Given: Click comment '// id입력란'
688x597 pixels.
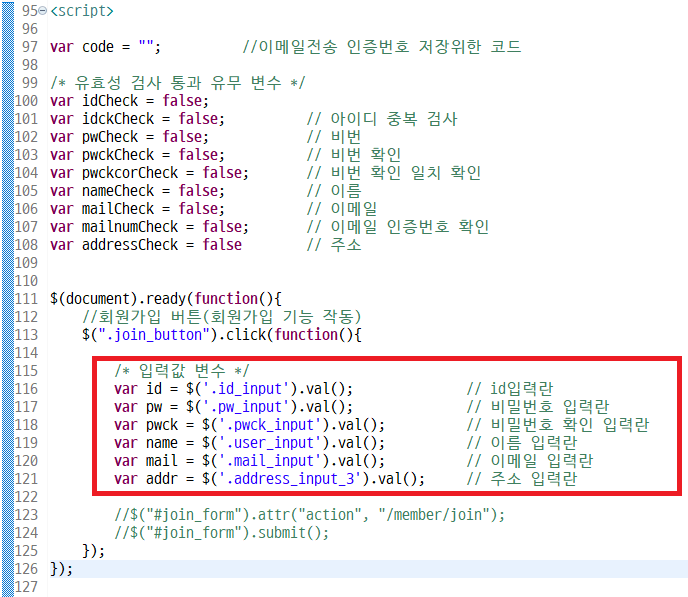Looking at the screenshot, I should click(510, 388).
